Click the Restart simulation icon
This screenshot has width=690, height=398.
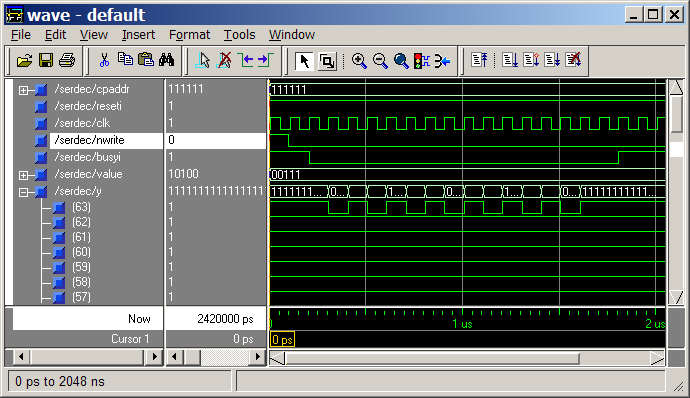point(479,60)
